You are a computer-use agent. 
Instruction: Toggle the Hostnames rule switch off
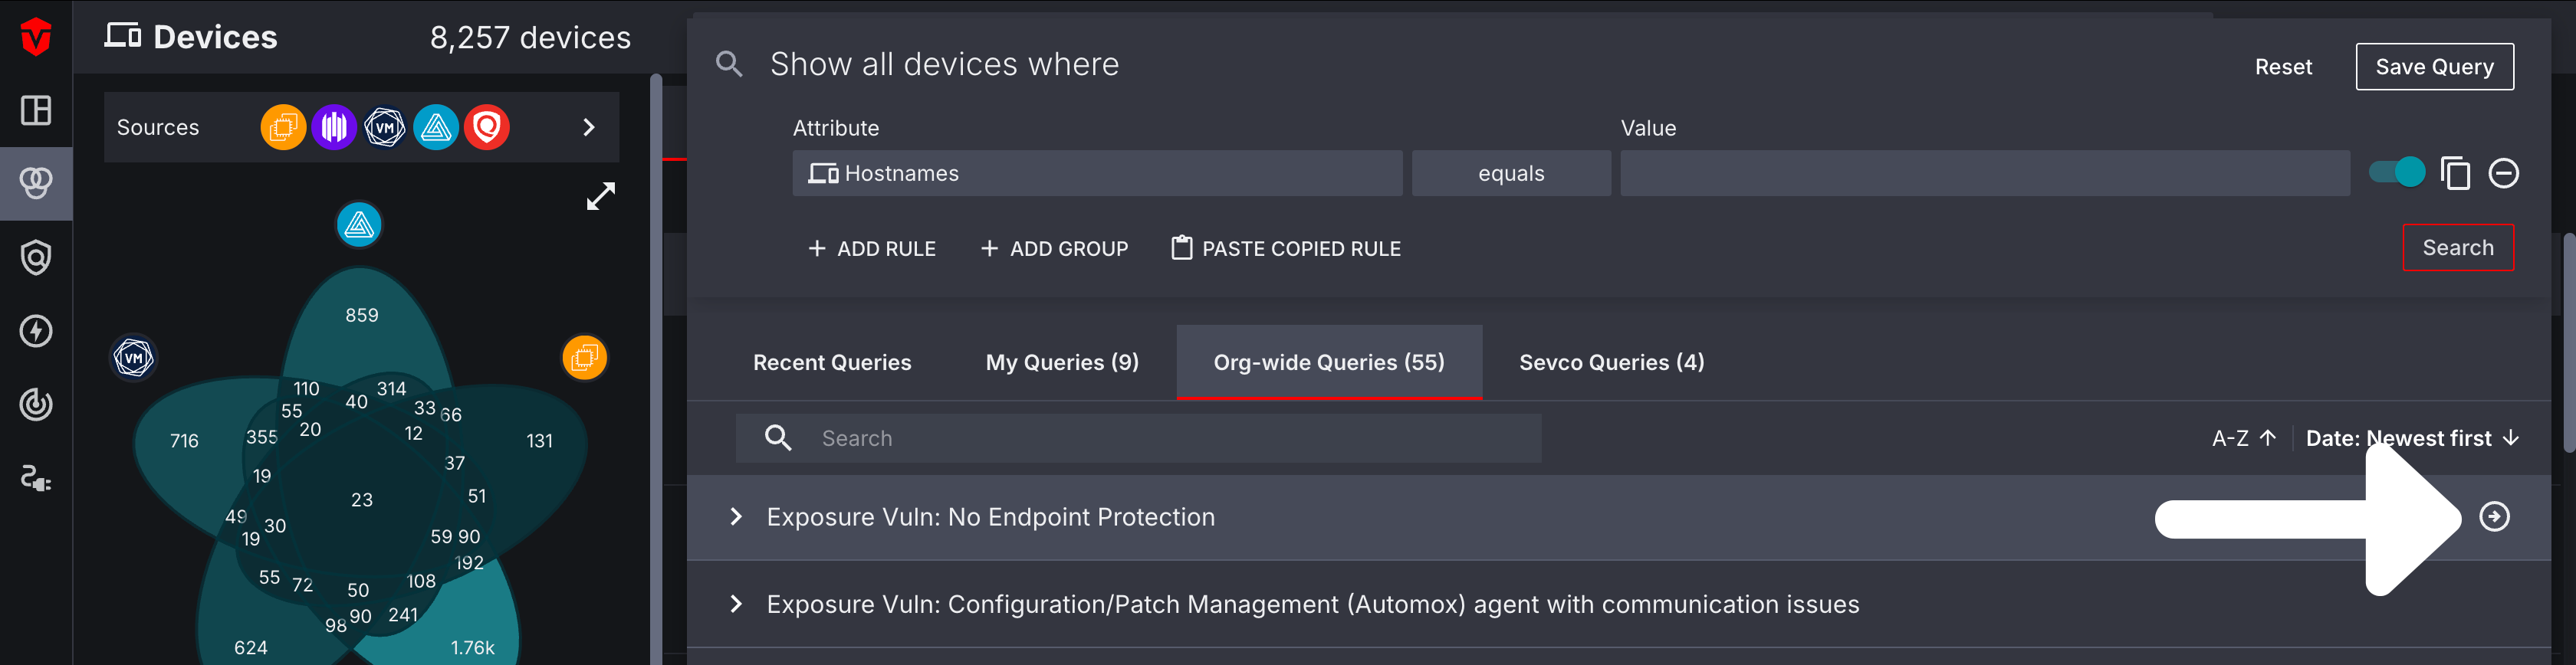click(2397, 172)
